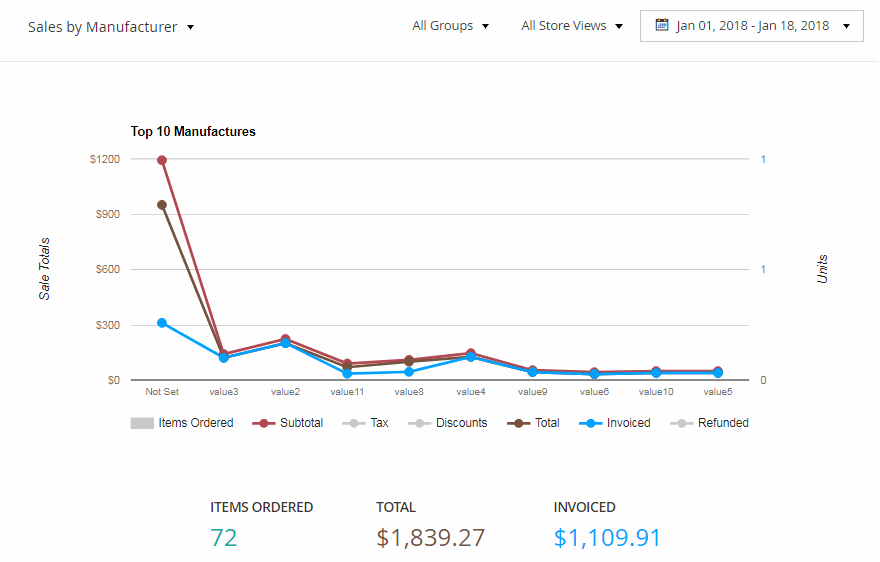Screen dimensions: 880x562
Task: Click the Total data point for Not Set
Action: point(162,205)
